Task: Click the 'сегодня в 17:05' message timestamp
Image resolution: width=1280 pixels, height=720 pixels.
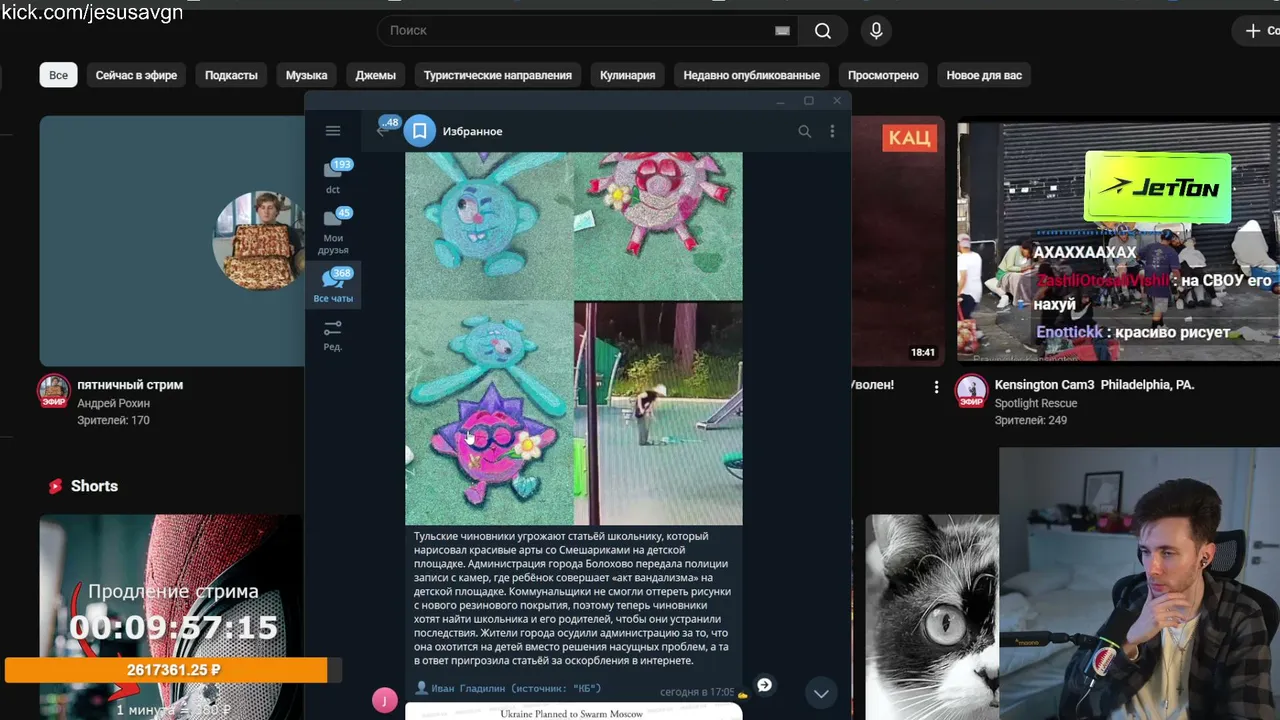Action: pos(697,692)
